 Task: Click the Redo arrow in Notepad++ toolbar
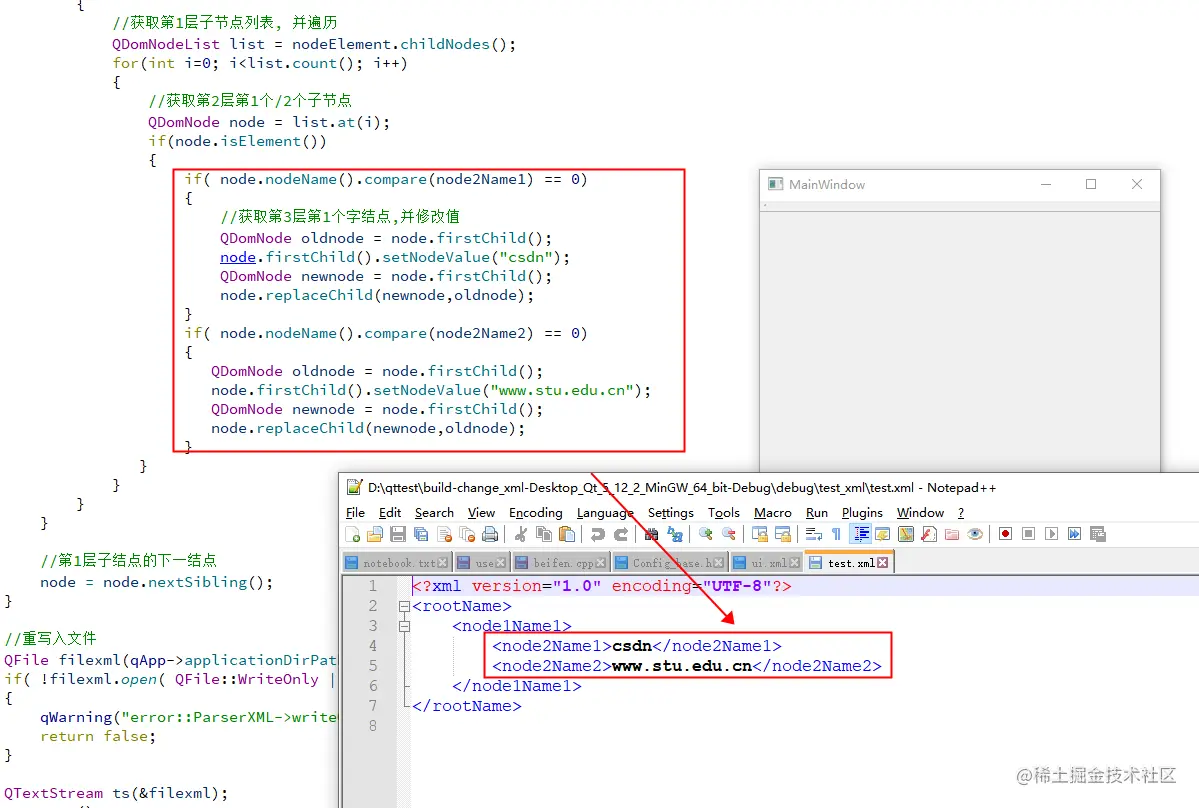pos(621,534)
